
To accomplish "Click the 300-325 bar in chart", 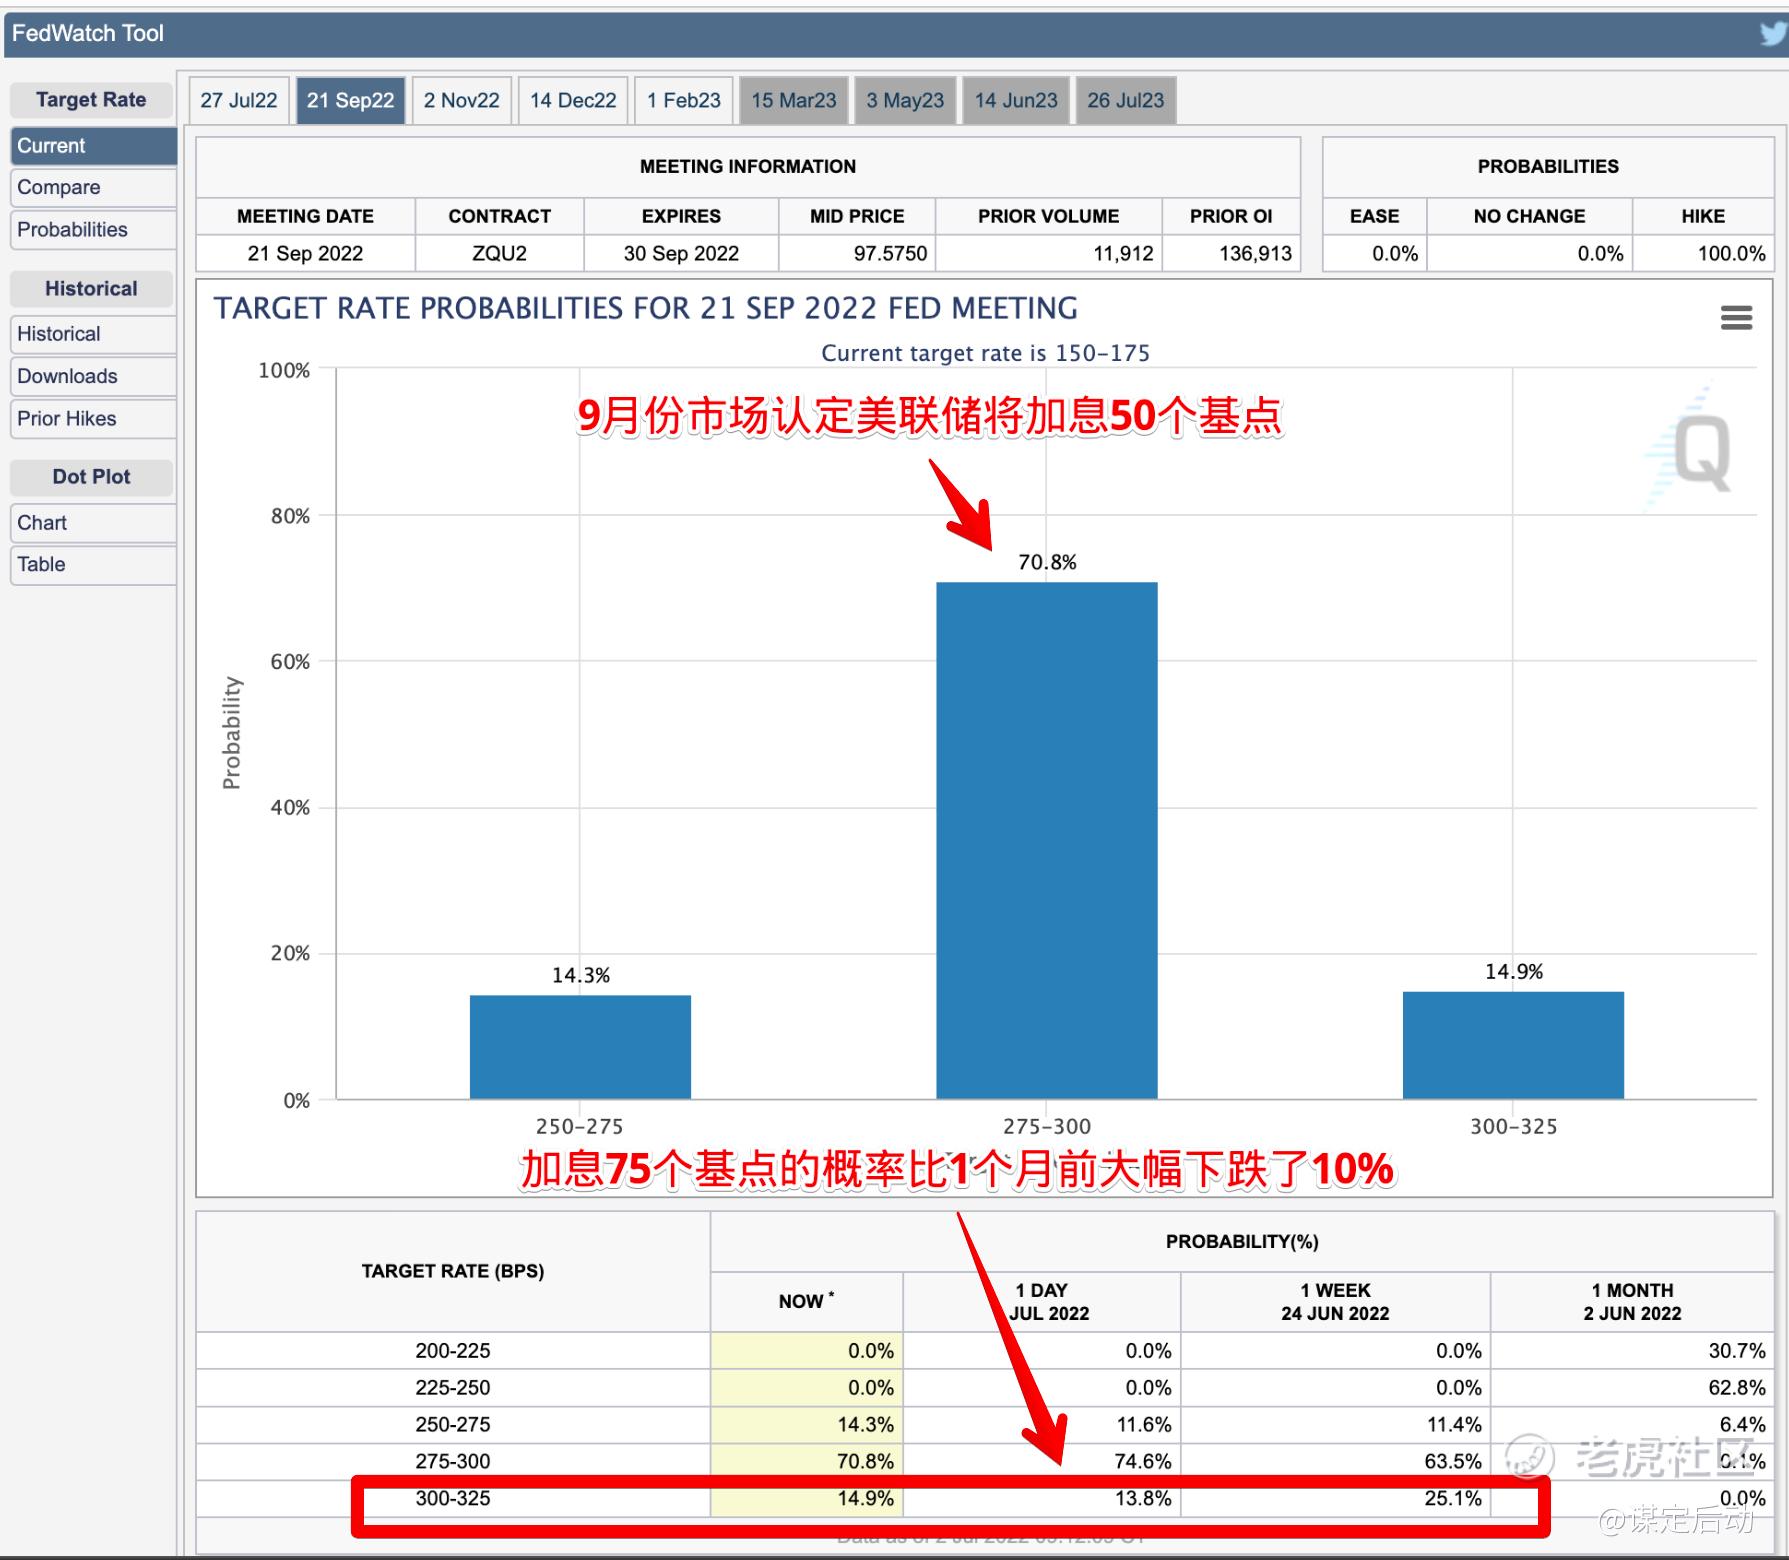I will click(x=1513, y=1045).
